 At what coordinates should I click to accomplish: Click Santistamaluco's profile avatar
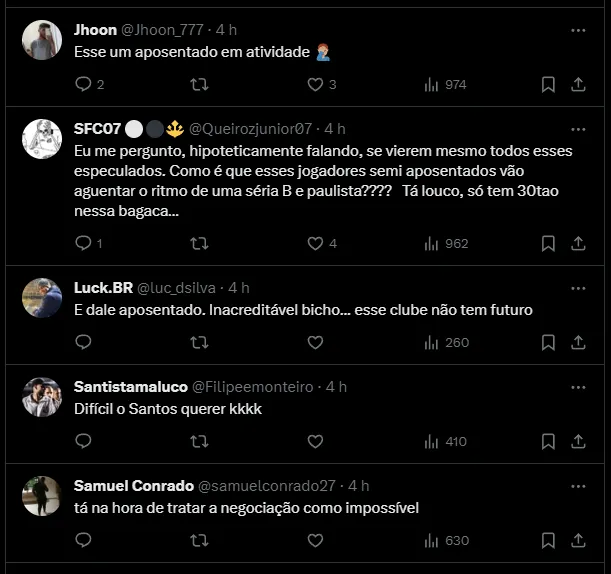42,397
